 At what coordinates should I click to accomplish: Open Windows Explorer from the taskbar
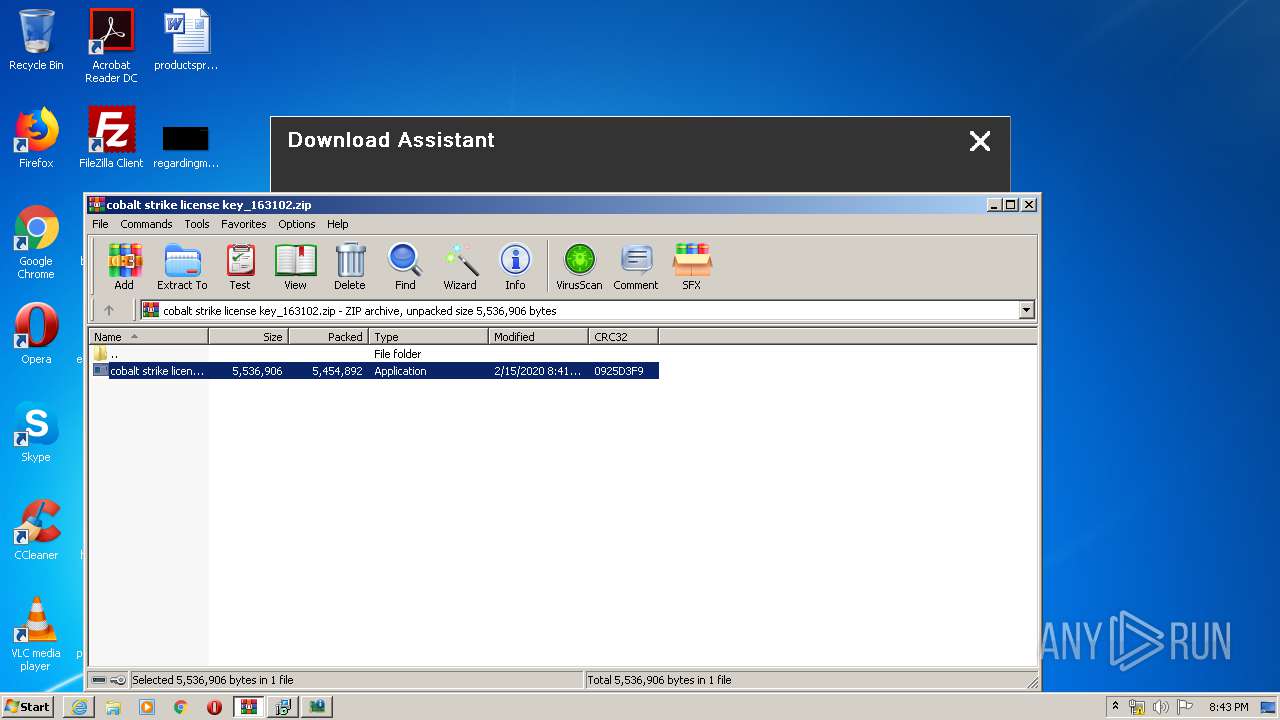113,707
